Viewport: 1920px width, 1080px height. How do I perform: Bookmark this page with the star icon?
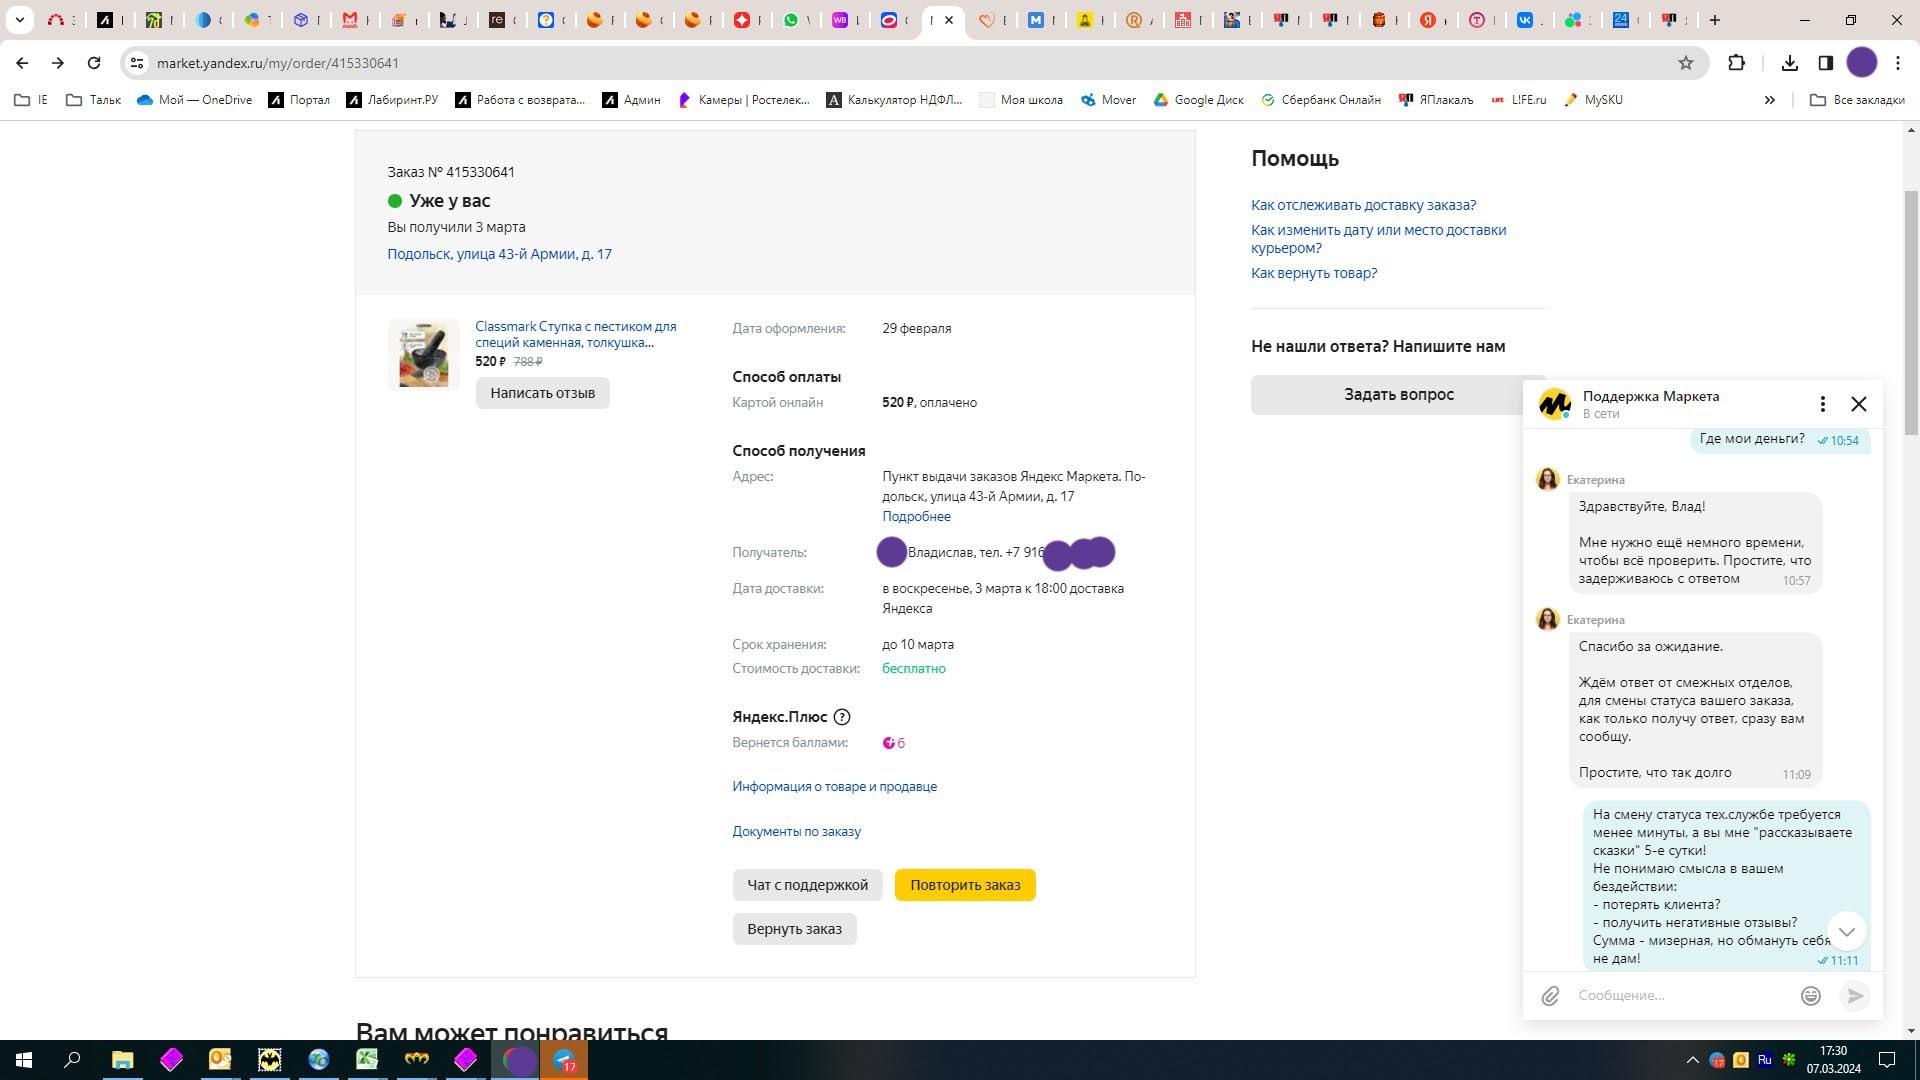click(x=1686, y=63)
